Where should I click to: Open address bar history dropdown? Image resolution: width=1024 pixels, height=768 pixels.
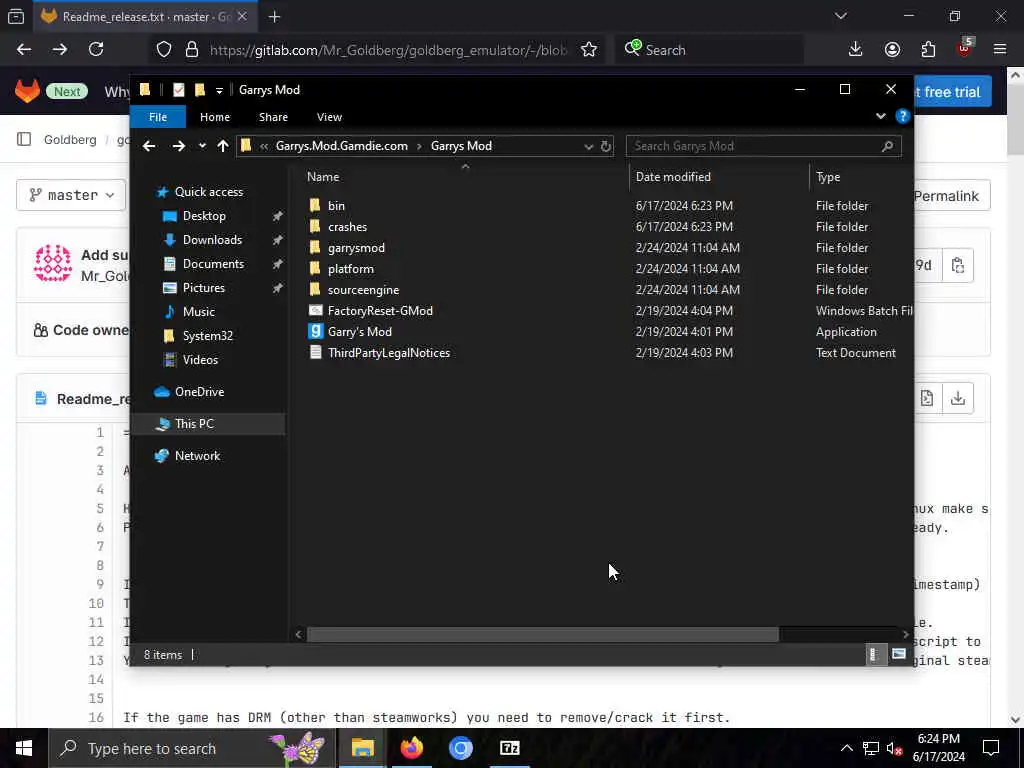[588, 146]
